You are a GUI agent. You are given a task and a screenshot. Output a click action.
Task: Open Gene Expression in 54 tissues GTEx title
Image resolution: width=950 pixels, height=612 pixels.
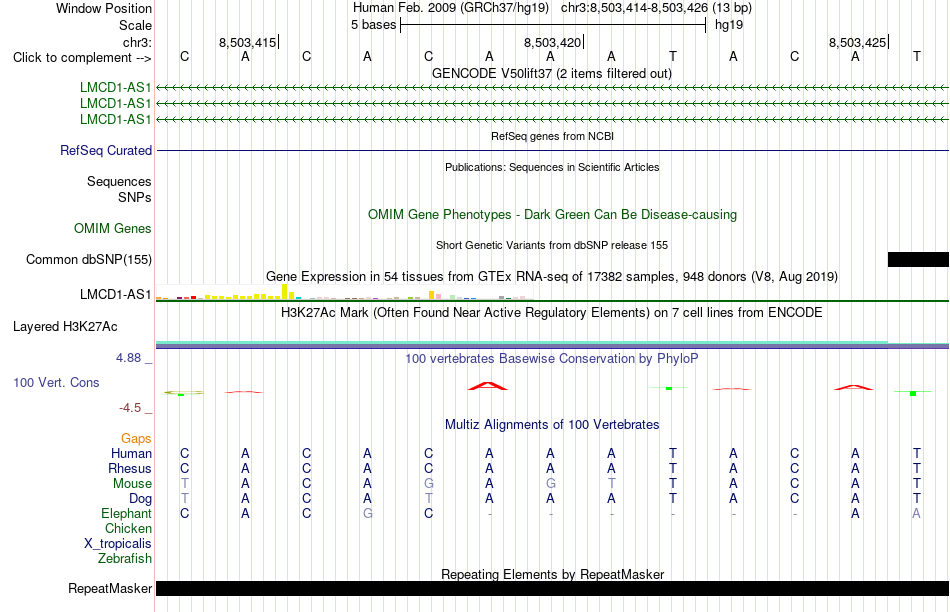pyautogui.click(x=552, y=276)
